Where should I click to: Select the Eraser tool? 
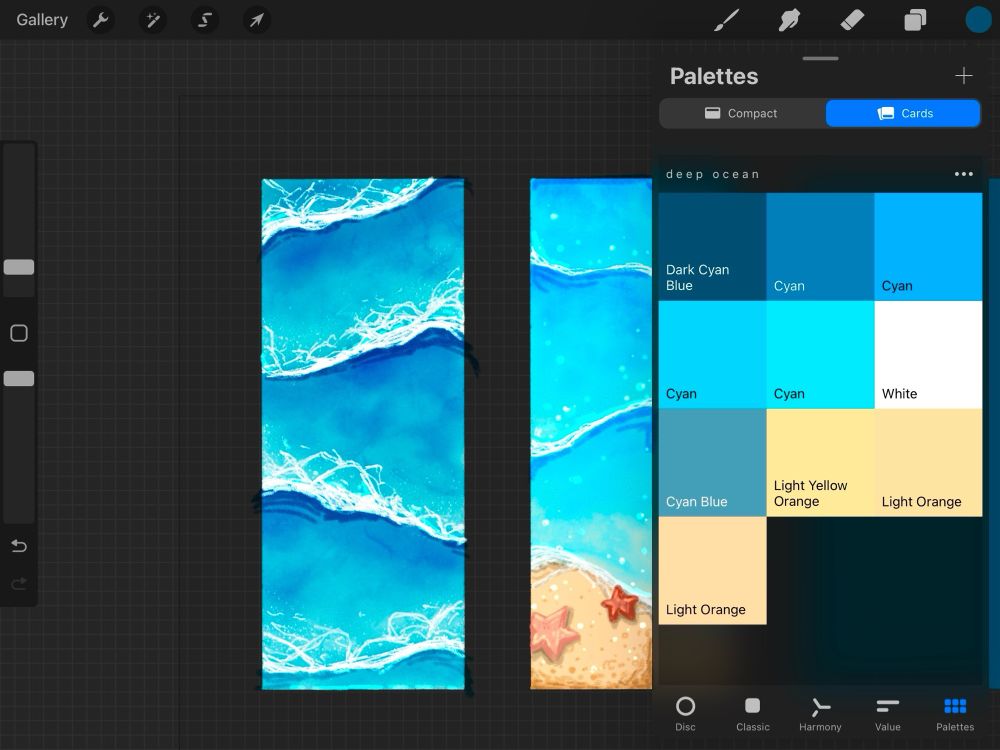[852, 20]
